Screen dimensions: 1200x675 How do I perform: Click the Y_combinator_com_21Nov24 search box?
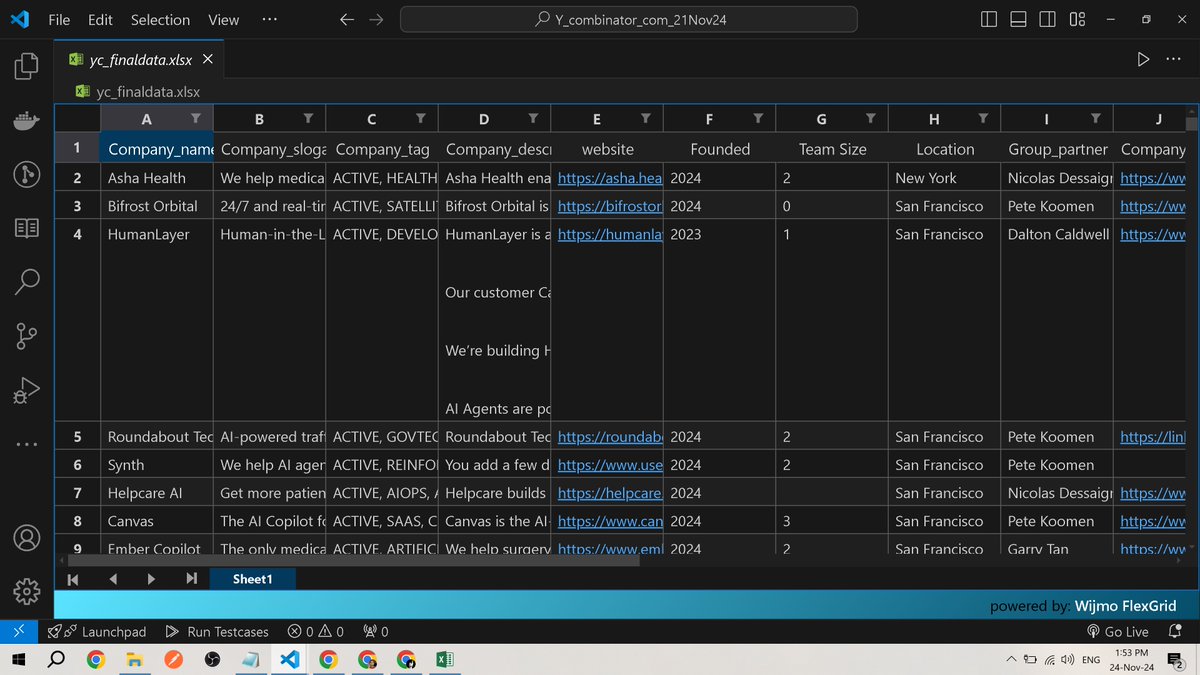[629, 19]
